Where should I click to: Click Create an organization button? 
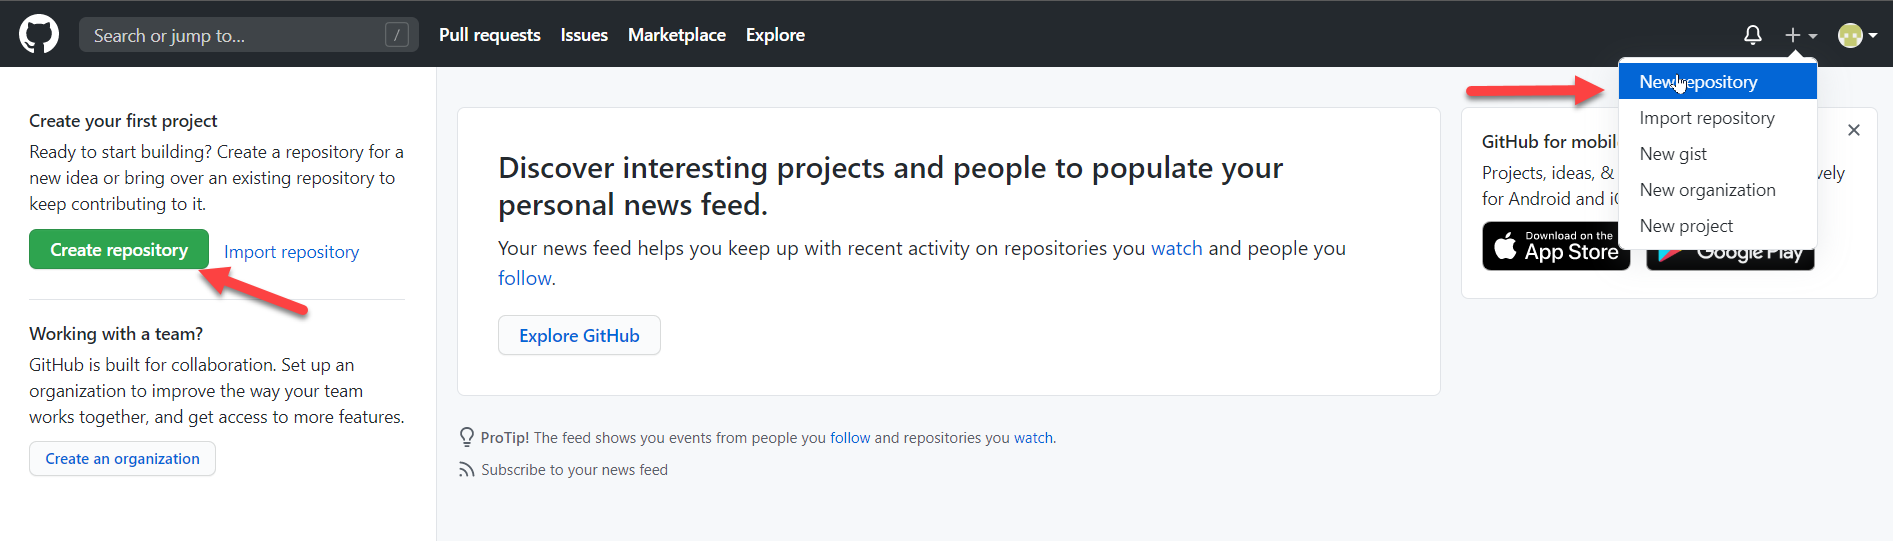point(122,459)
